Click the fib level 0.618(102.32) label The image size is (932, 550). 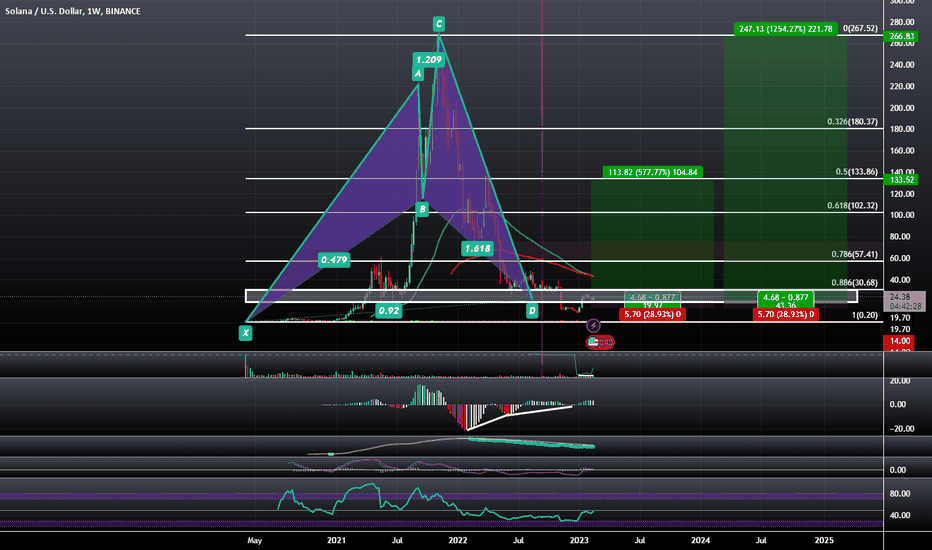(x=852, y=205)
